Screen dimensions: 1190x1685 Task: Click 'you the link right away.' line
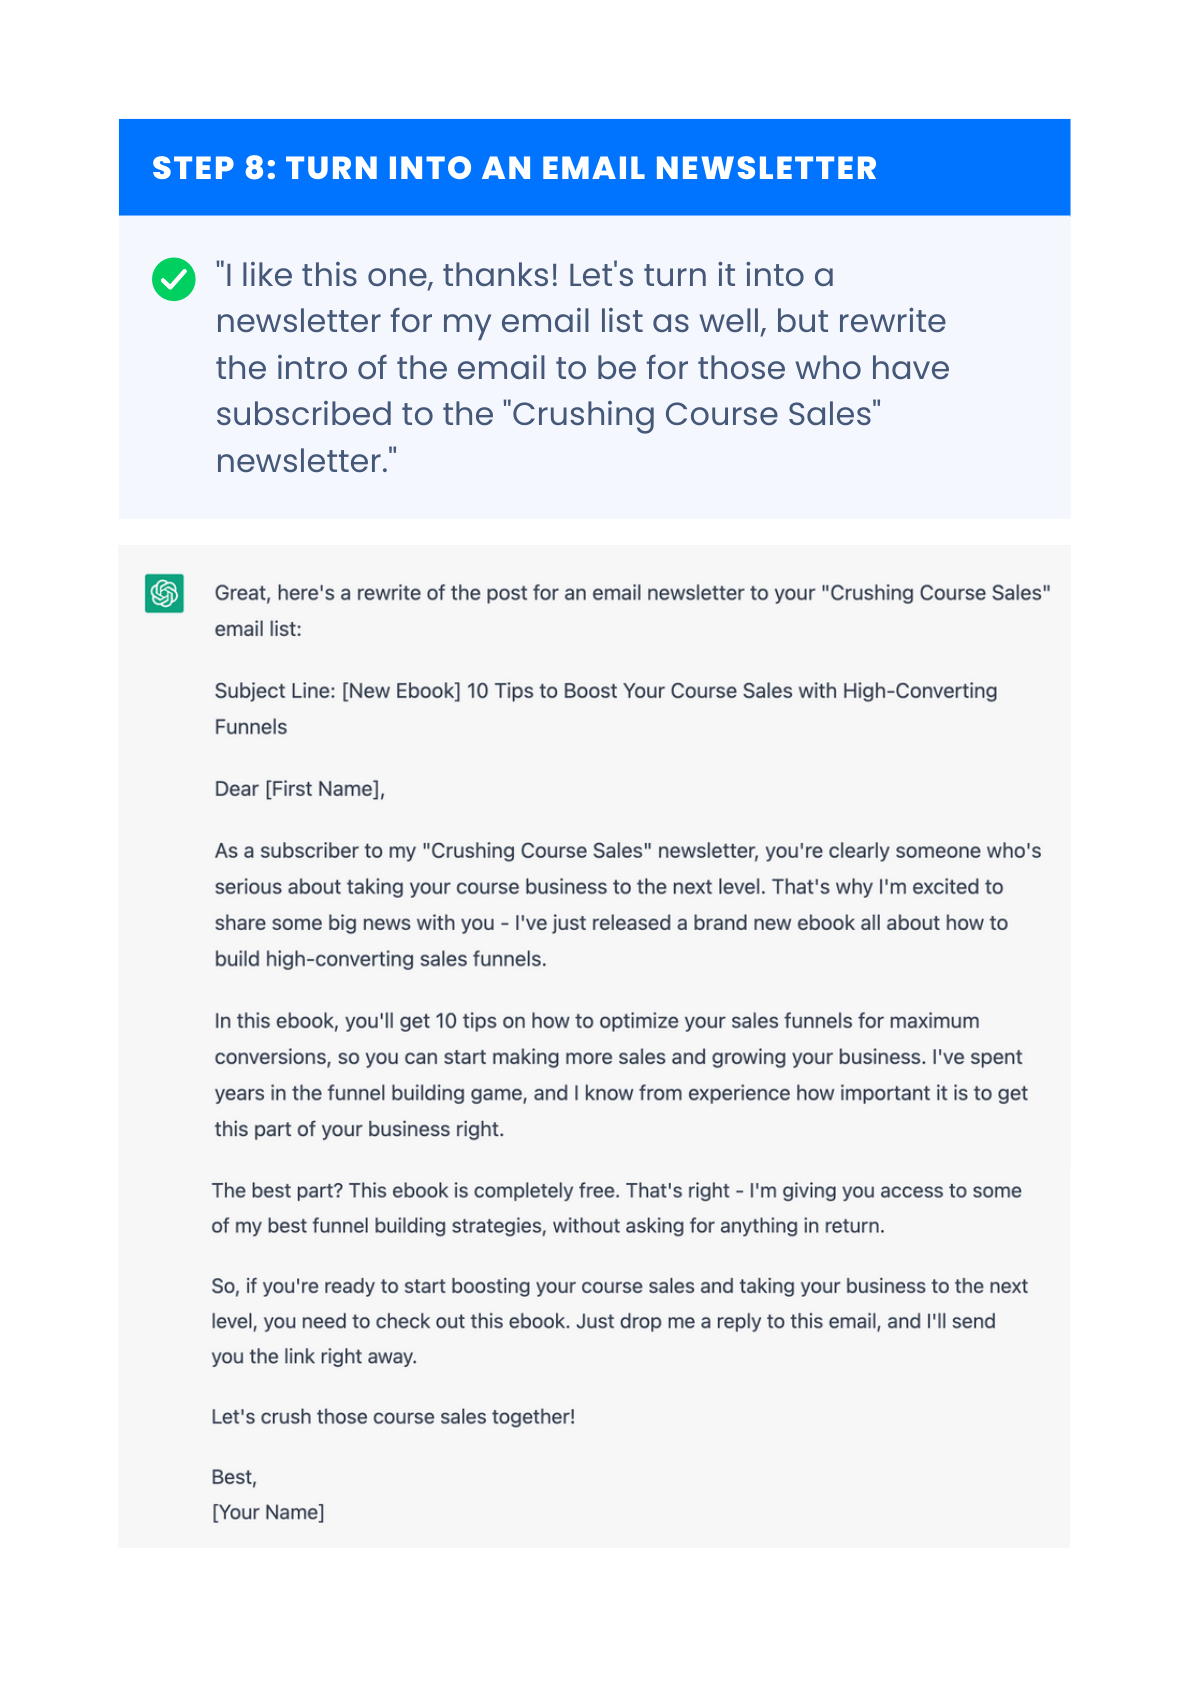[x=314, y=1357]
